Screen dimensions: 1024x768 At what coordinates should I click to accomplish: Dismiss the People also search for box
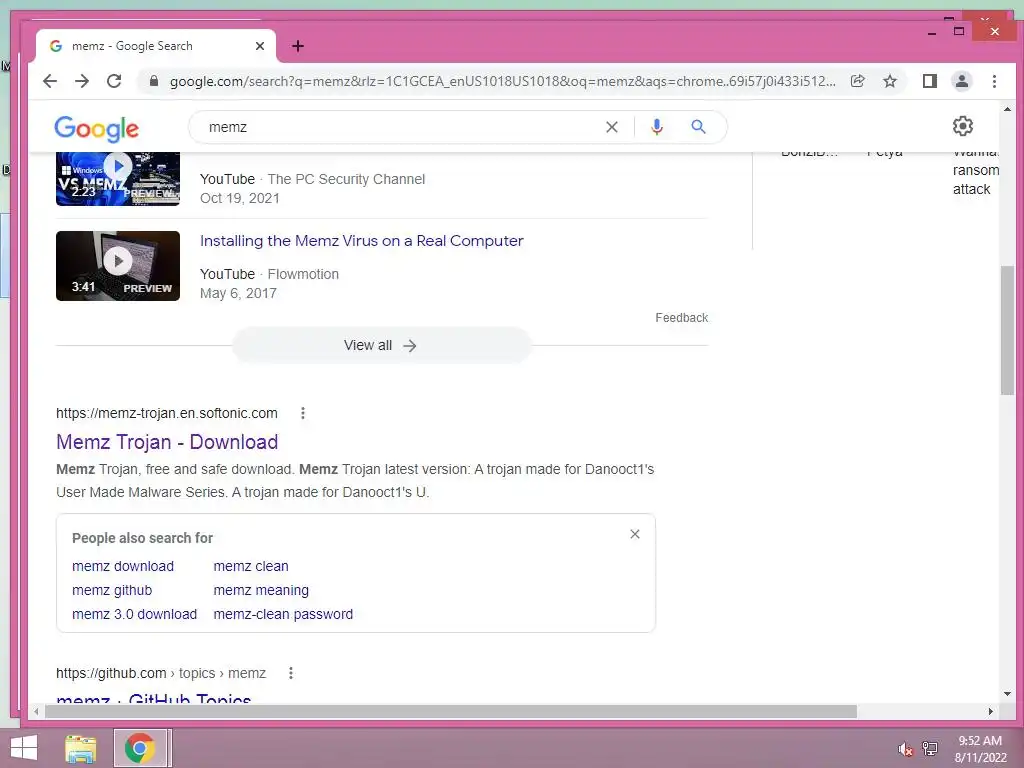[635, 534]
